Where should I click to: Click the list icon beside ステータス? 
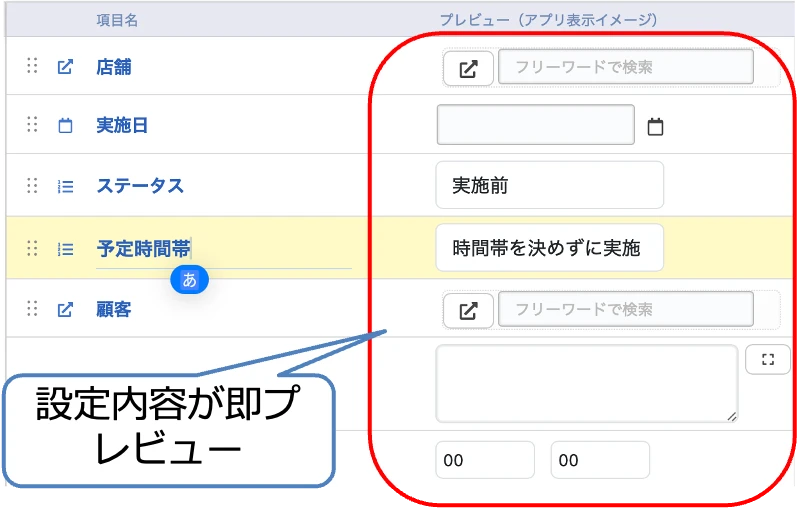pyautogui.click(x=65, y=186)
